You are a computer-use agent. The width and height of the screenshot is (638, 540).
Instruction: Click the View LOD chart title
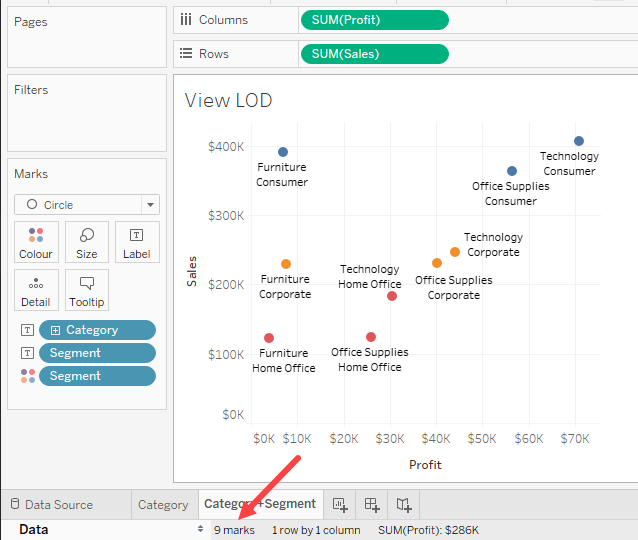[228, 100]
